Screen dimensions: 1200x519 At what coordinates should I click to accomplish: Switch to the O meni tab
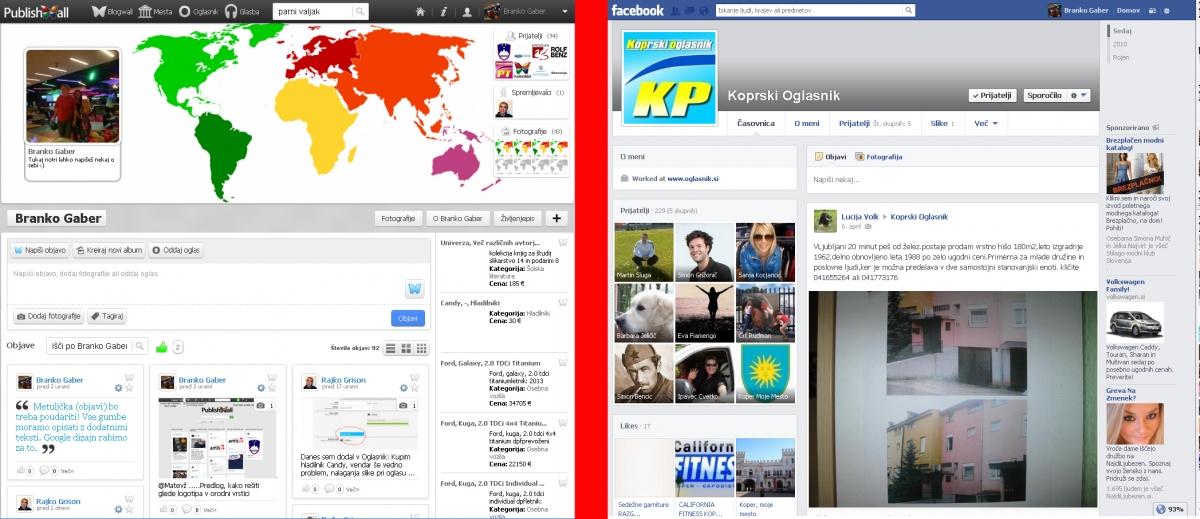[807, 123]
